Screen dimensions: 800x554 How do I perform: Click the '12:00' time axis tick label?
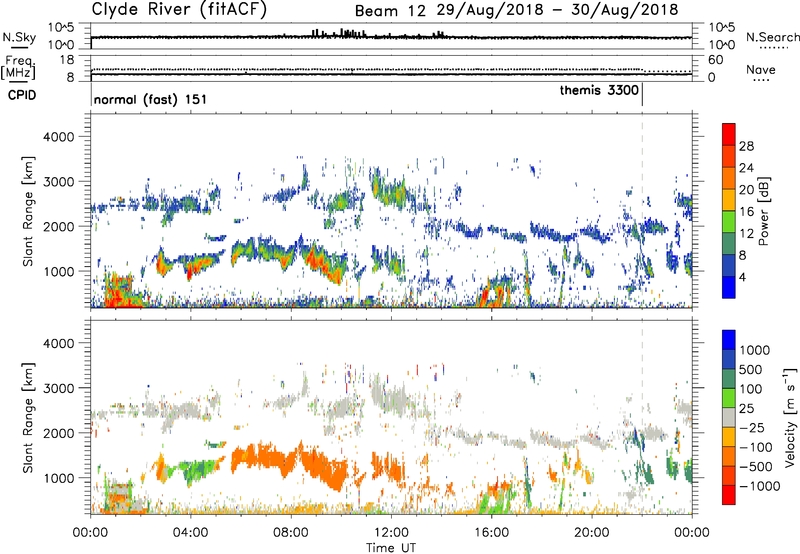[x=391, y=533]
